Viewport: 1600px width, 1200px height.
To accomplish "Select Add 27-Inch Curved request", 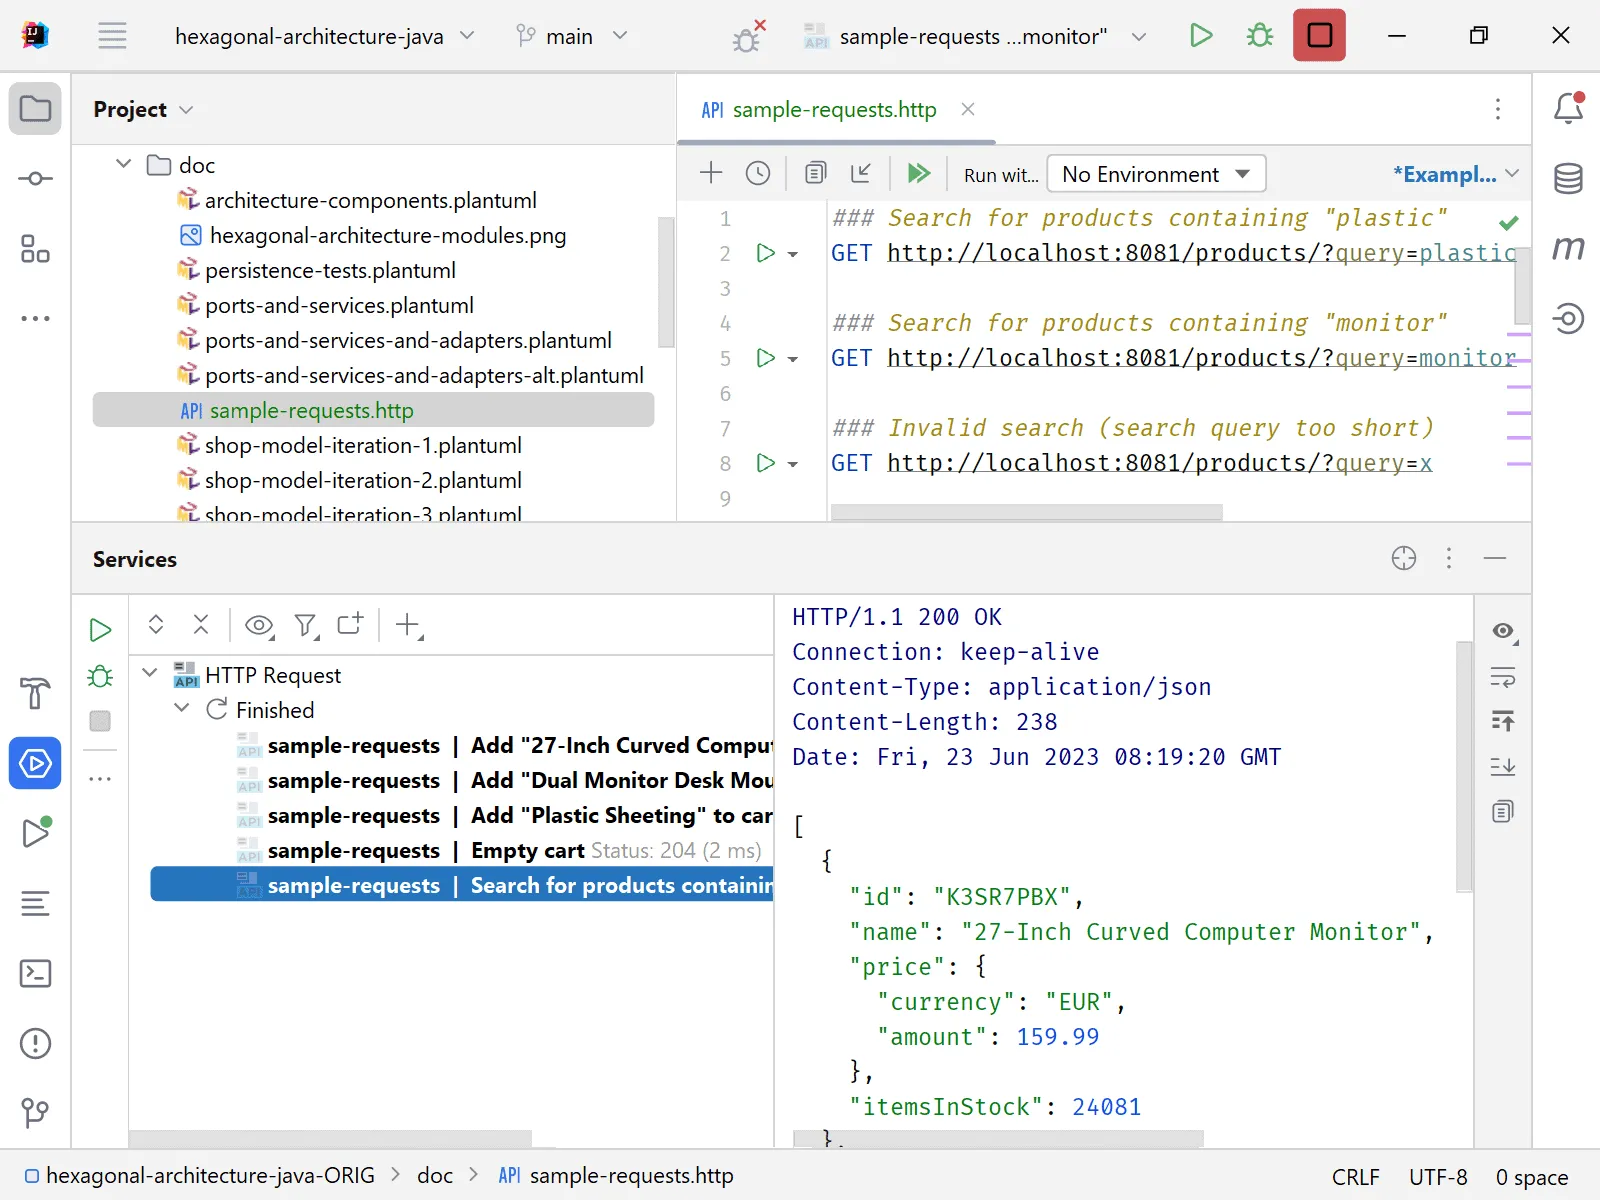I will [x=461, y=746].
